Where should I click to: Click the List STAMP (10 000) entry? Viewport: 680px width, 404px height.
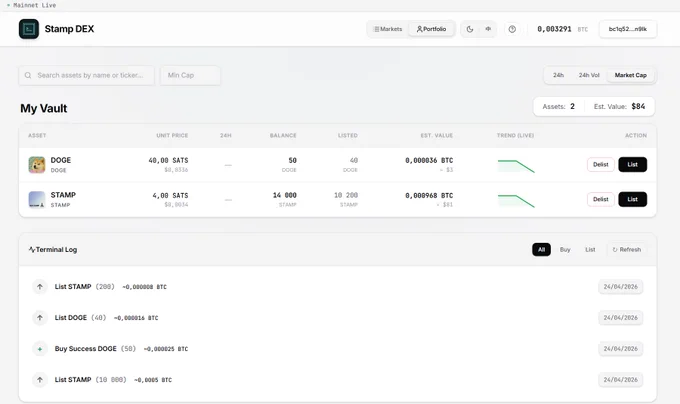pos(337,380)
